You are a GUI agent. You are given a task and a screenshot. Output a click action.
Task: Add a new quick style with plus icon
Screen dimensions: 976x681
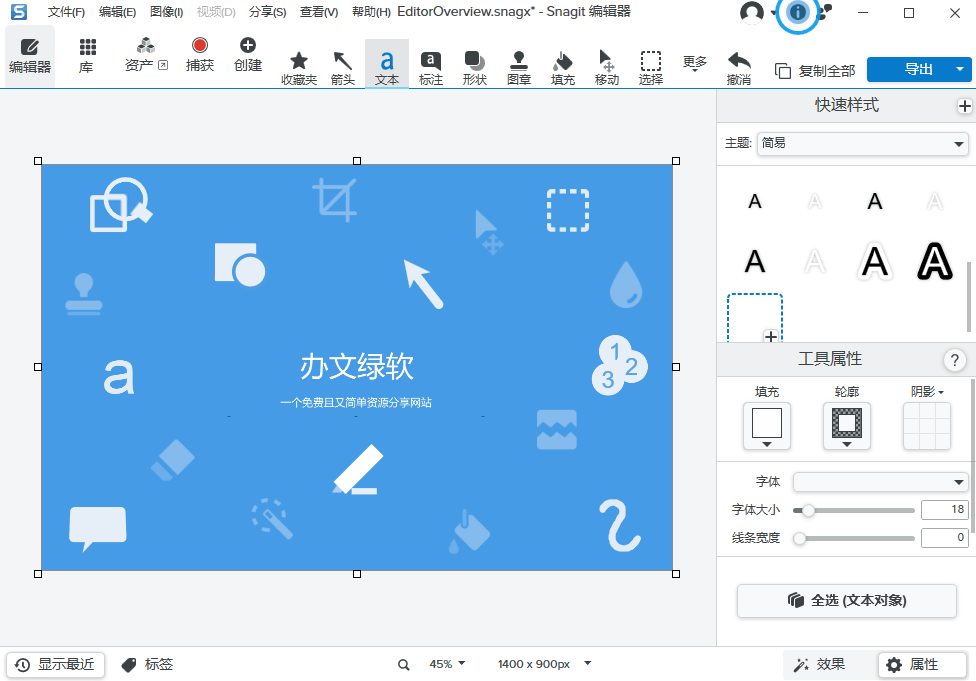[964, 106]
